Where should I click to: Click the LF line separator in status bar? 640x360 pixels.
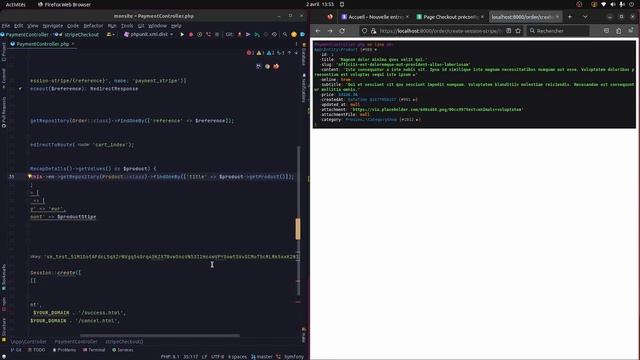(204, 357)
